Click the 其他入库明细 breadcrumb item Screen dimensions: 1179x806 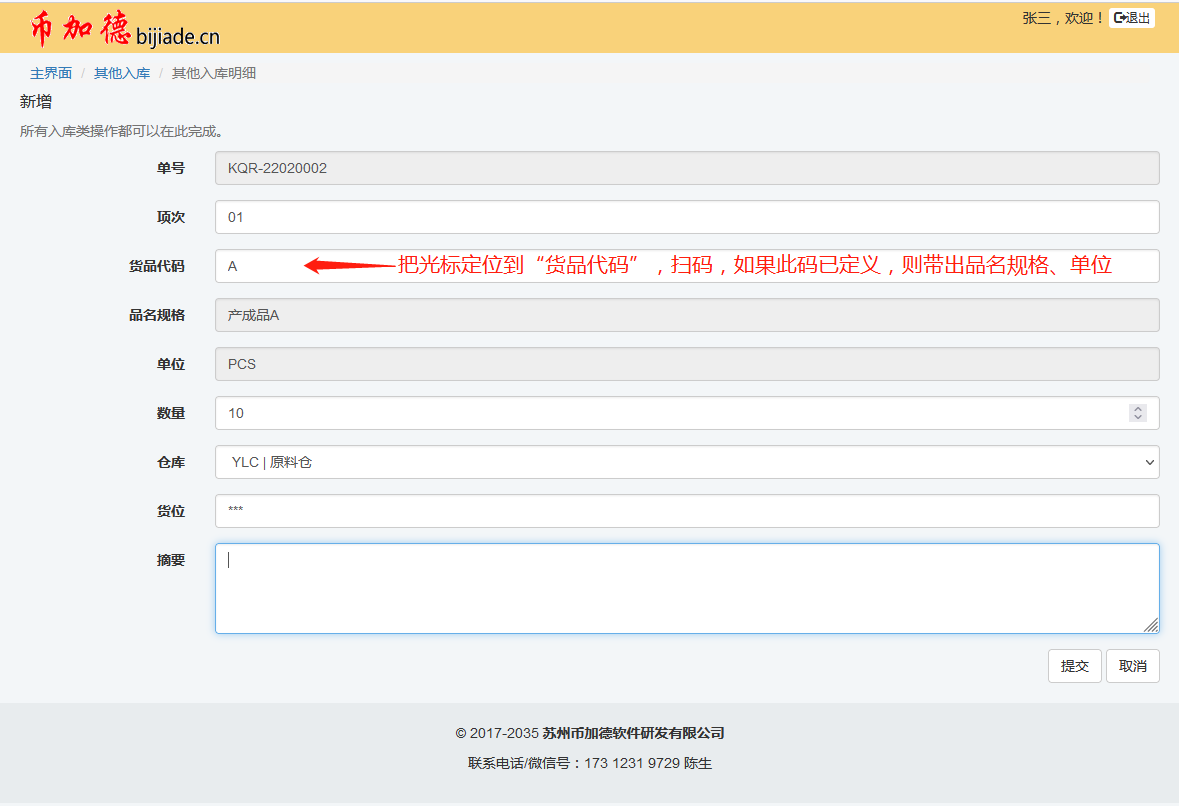pos(214,73)
